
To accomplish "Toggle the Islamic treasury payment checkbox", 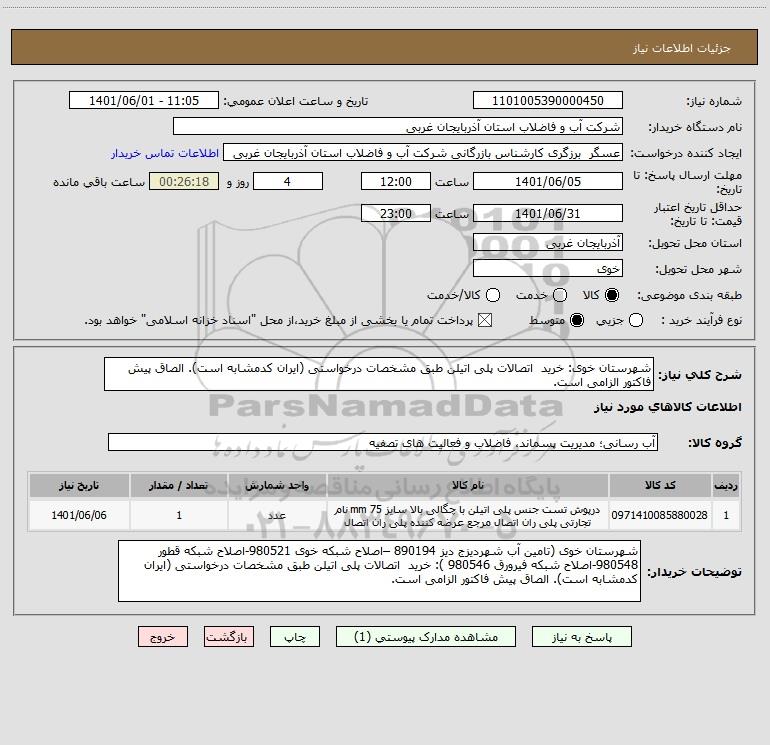I will (x=485, y=320).
